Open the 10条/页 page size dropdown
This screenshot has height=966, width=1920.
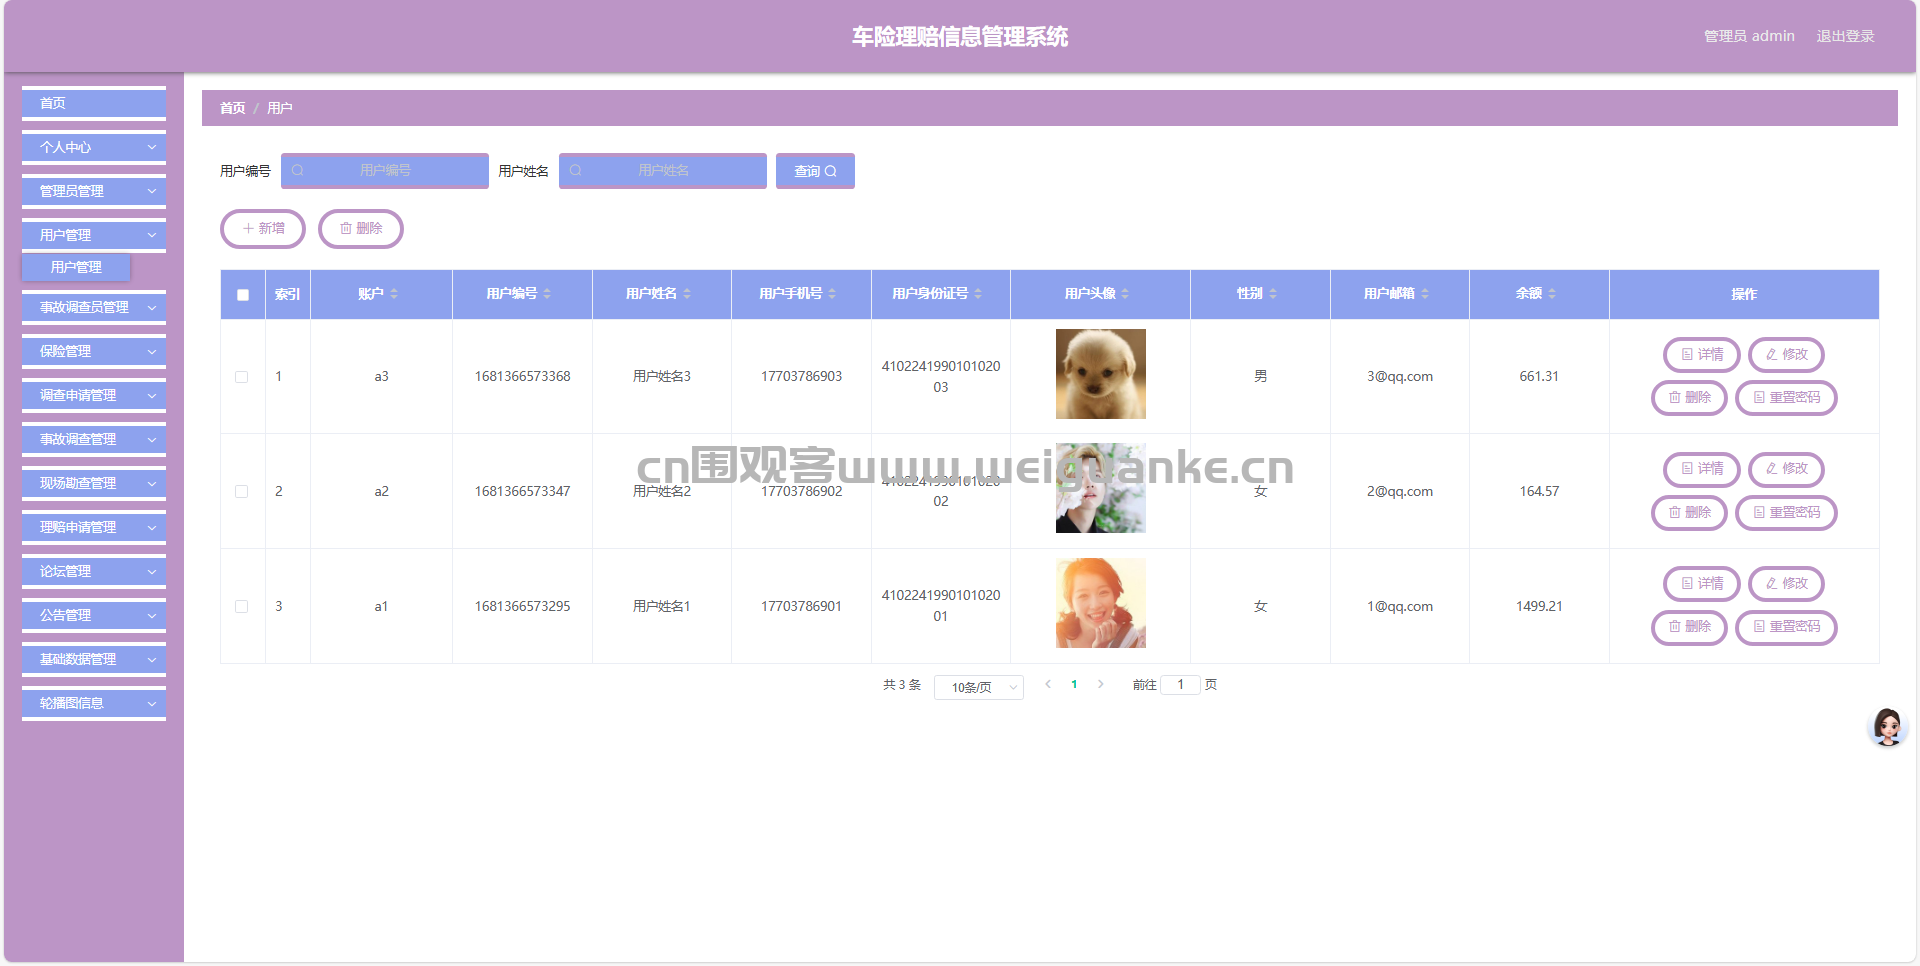tap(978, 687)
